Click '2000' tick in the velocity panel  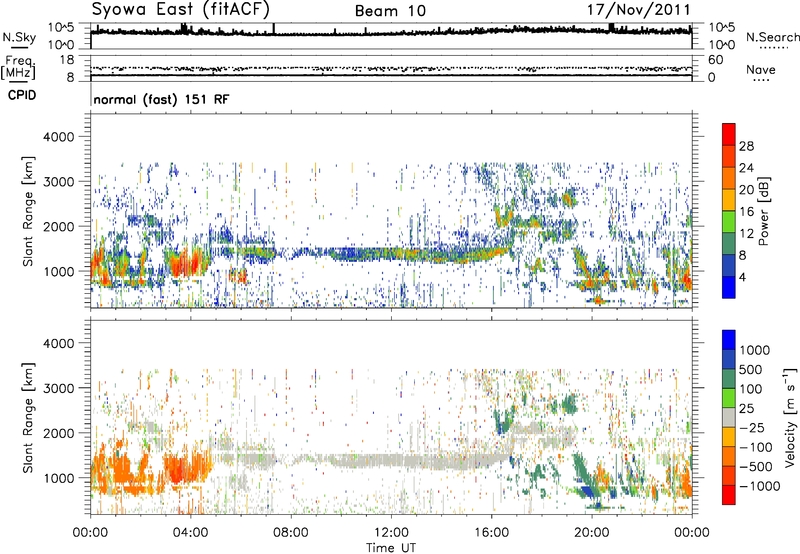(58, 433)
